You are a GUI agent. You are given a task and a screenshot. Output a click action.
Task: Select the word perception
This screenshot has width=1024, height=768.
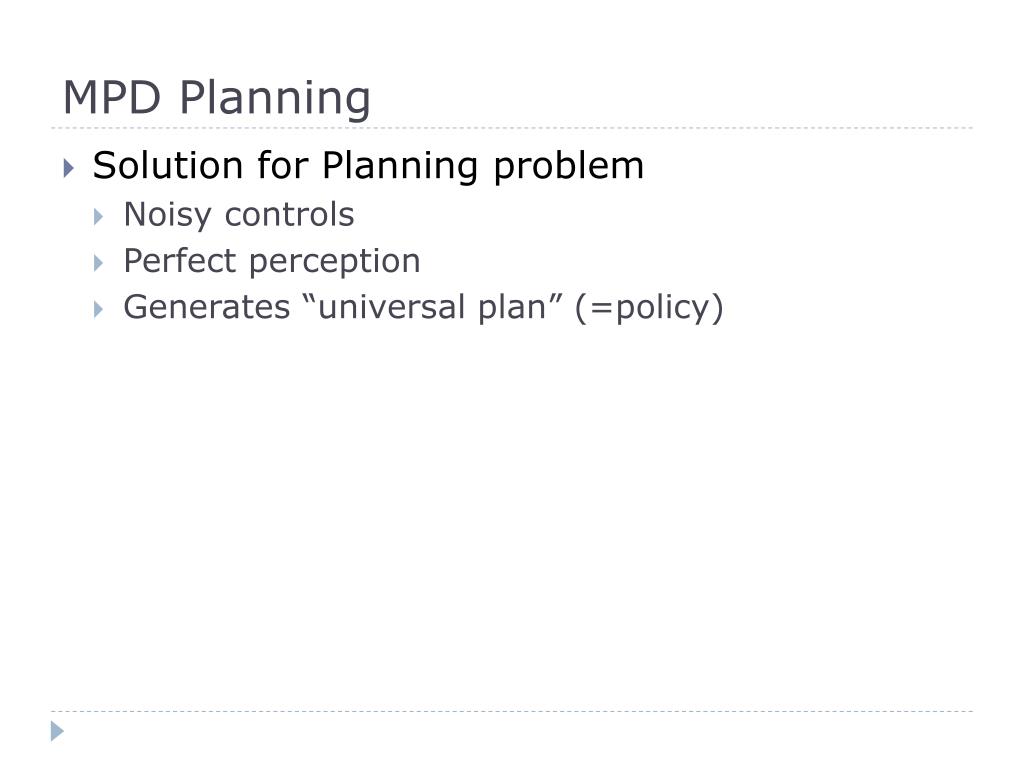(x=335, y=263)
